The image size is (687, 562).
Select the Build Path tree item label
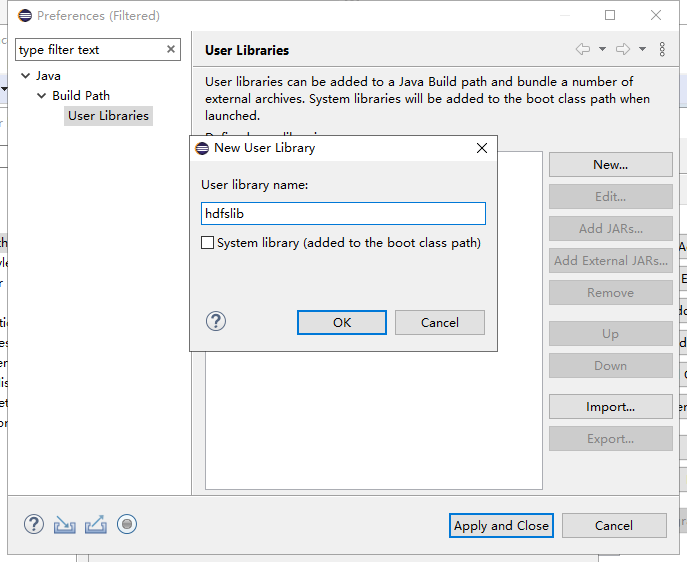(x=81, y=95)
